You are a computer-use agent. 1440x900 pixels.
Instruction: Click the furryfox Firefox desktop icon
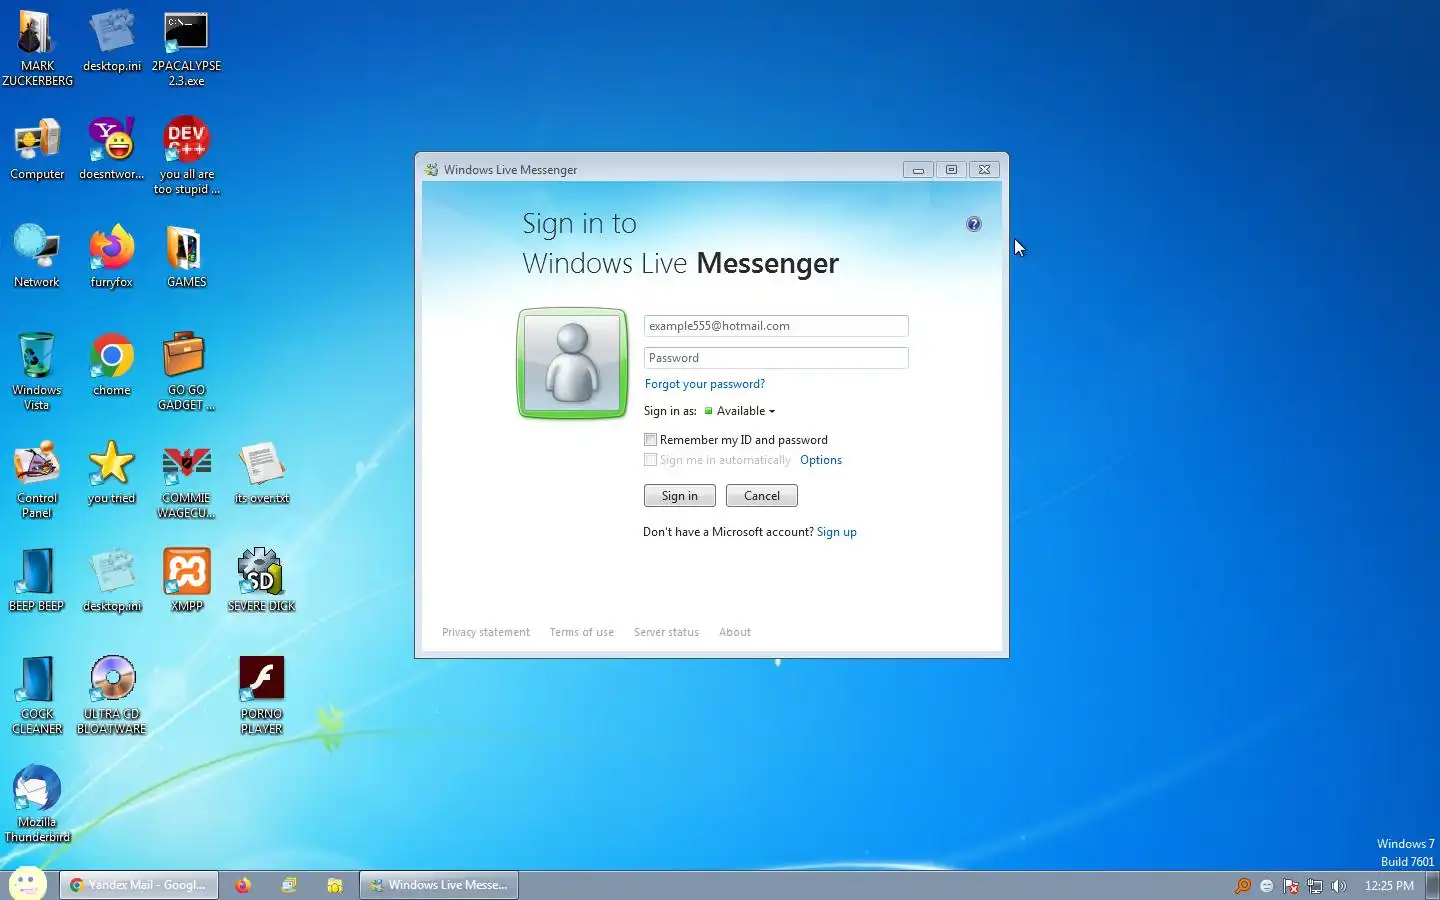[x=112, y=257]
